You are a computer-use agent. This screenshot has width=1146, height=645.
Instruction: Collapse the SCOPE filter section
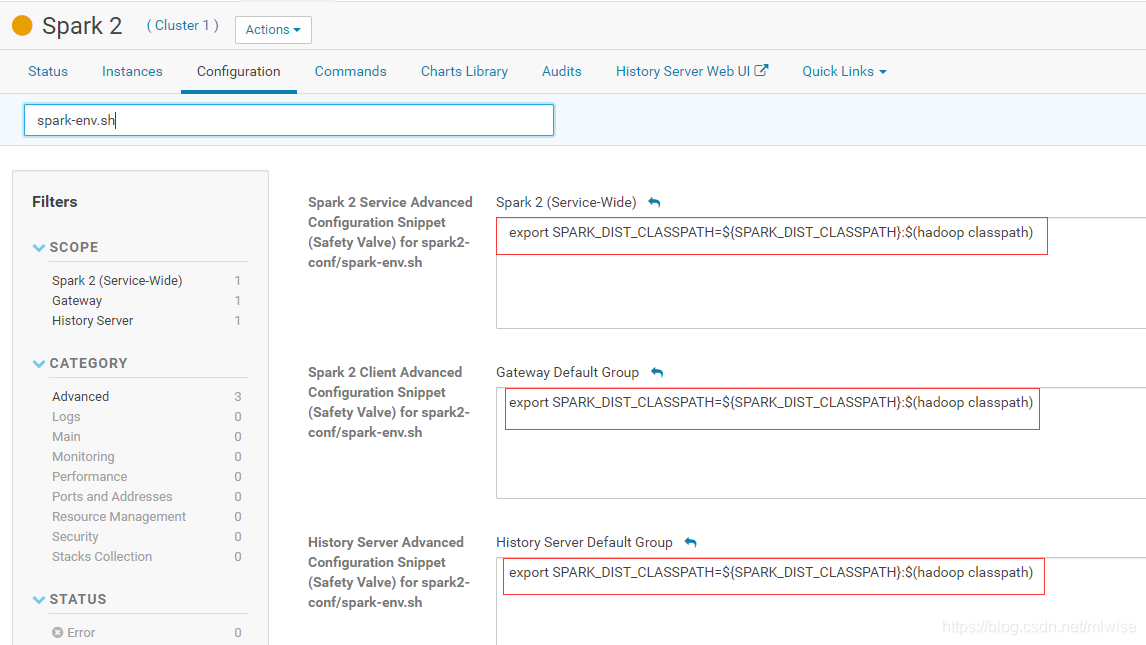point(38,247)
